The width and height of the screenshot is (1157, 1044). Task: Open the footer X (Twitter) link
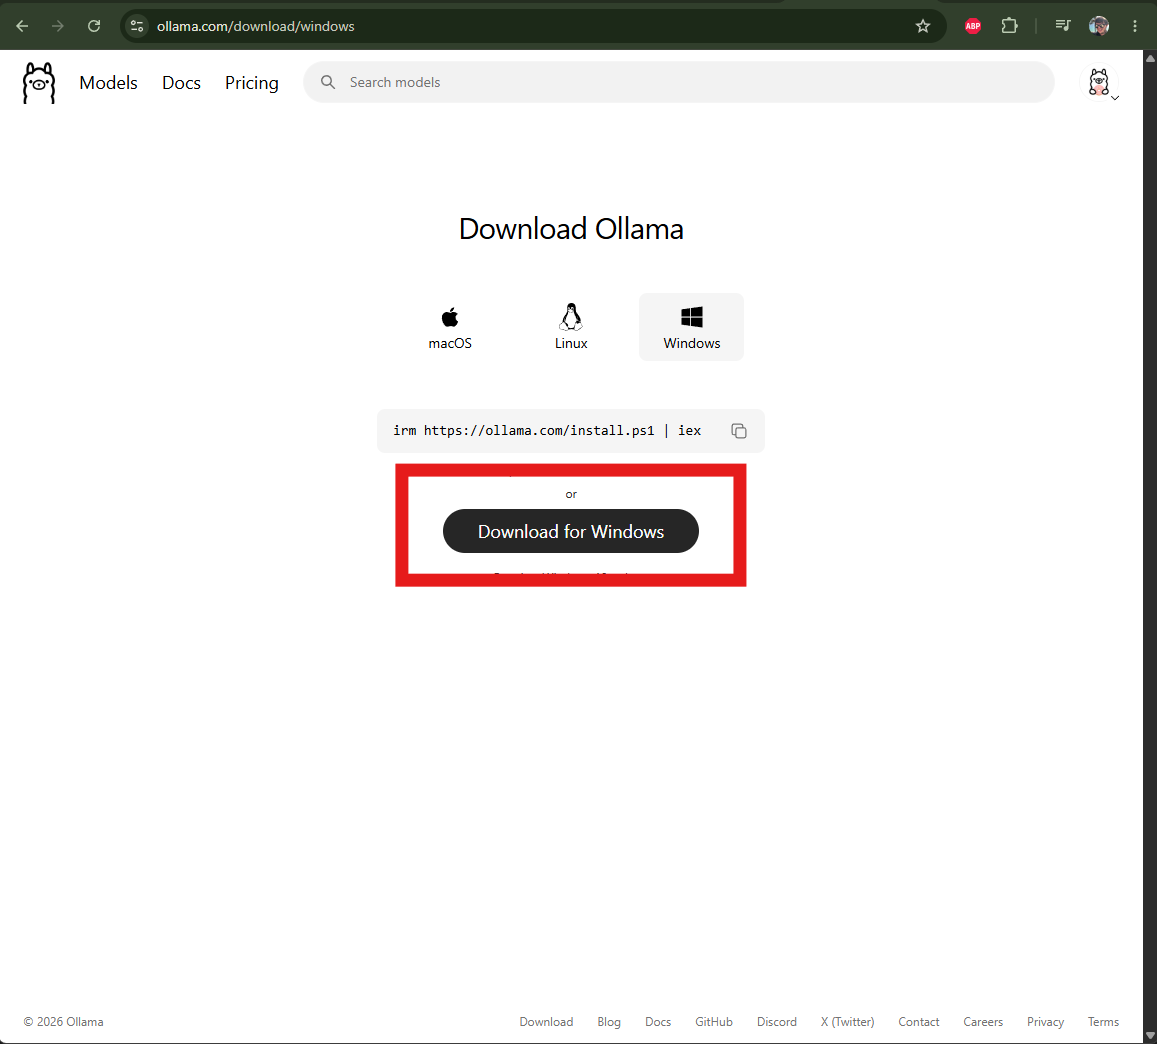click(847, 1022)
